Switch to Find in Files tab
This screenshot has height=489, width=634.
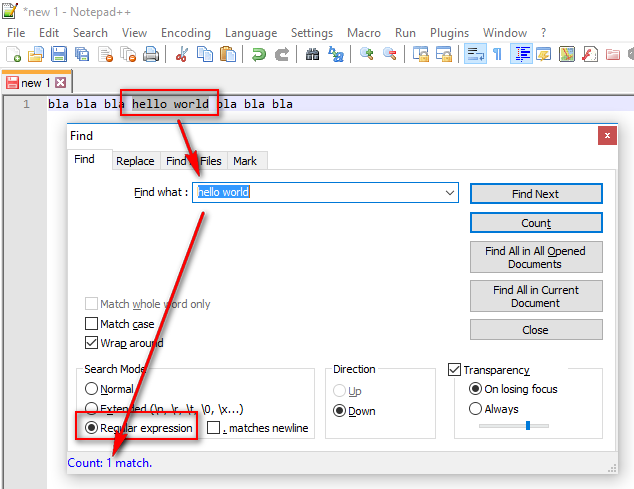coord(194,161)
